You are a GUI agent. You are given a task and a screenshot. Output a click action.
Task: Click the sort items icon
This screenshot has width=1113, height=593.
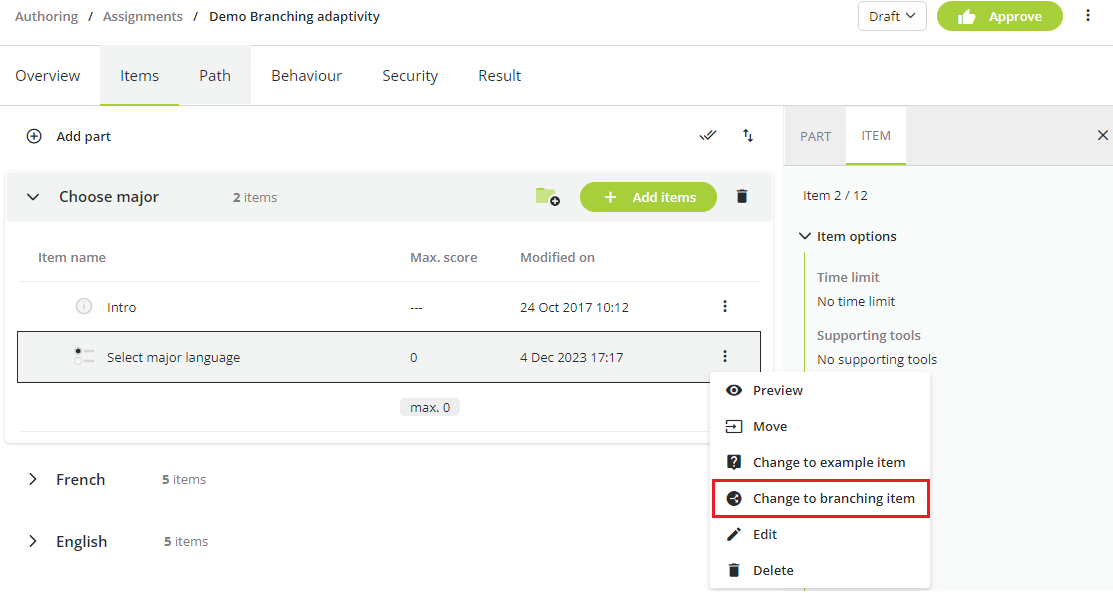point(747,135)
